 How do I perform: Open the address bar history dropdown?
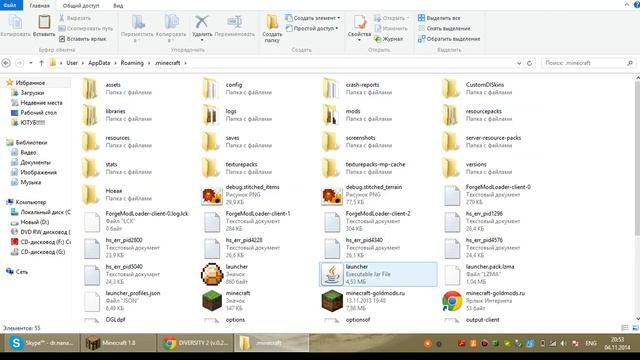(x=519, y=63)
